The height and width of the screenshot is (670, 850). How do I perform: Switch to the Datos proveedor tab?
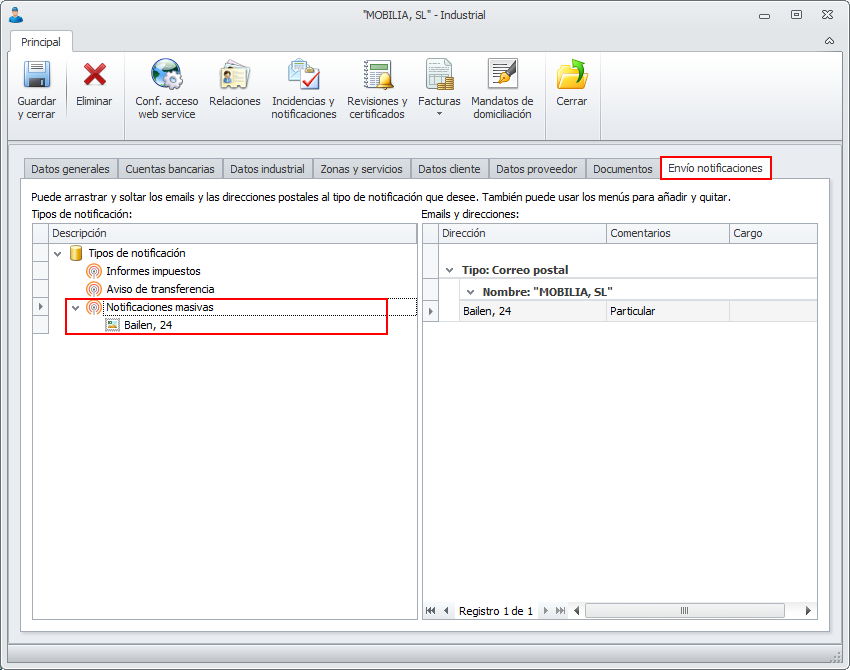click(x=537, y=169)
